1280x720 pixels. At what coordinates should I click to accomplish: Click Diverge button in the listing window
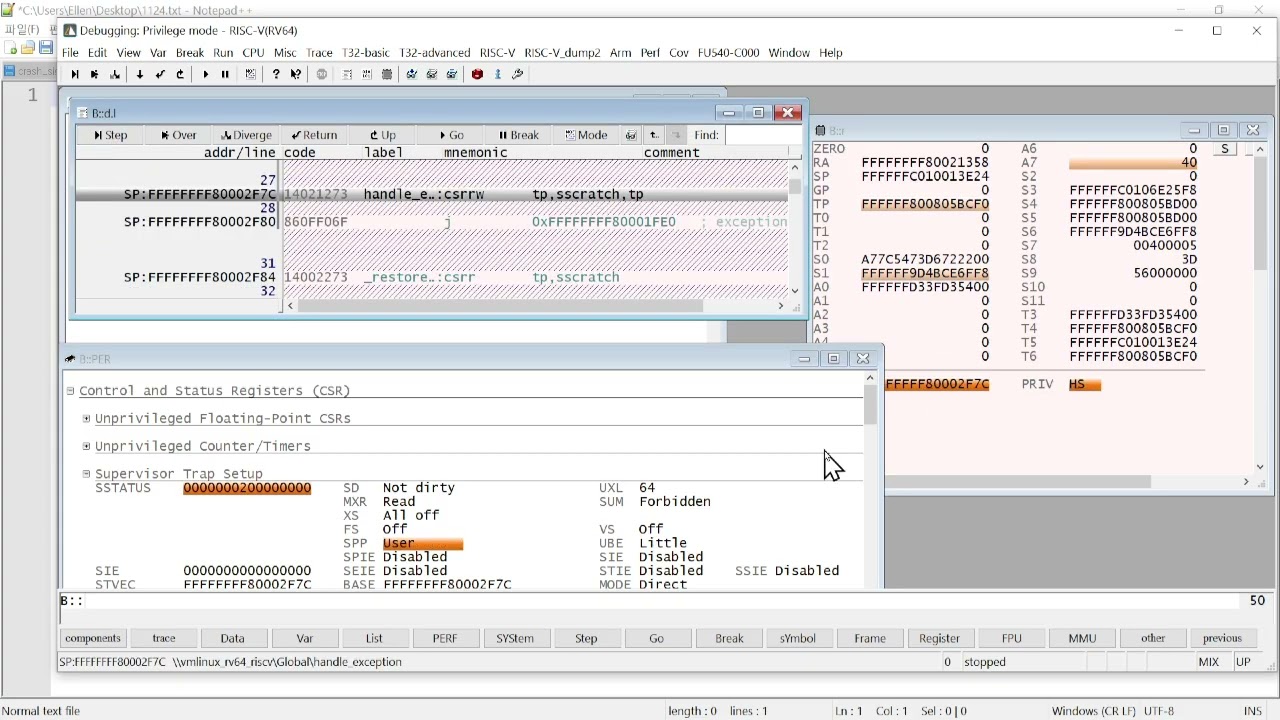click(x=246, y=135)
